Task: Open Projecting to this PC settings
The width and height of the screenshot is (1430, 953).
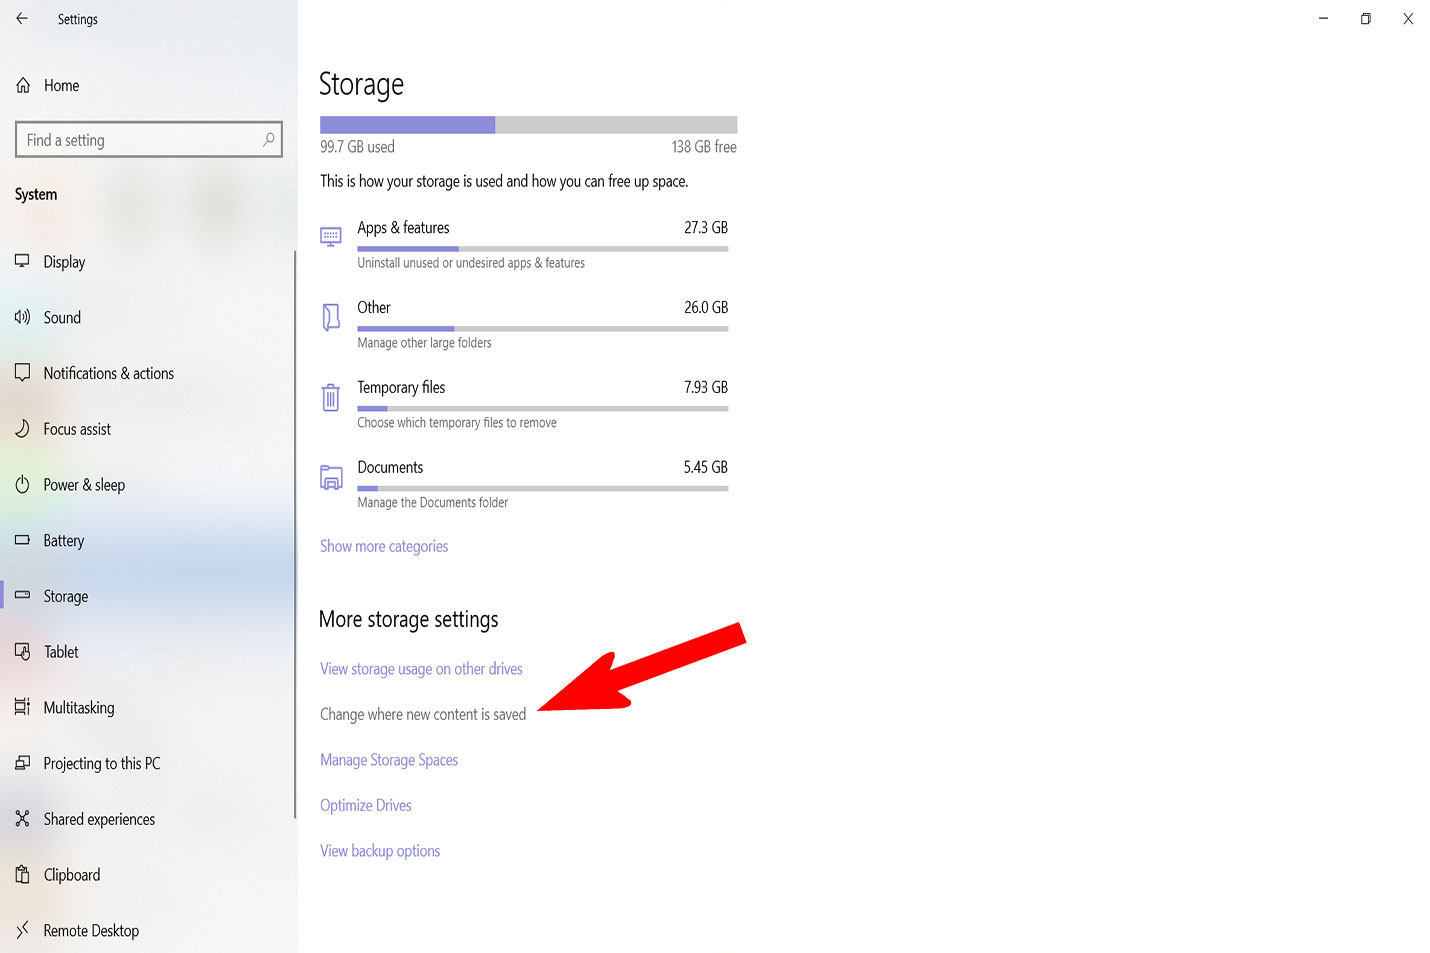Action: [x=101, y=764]
